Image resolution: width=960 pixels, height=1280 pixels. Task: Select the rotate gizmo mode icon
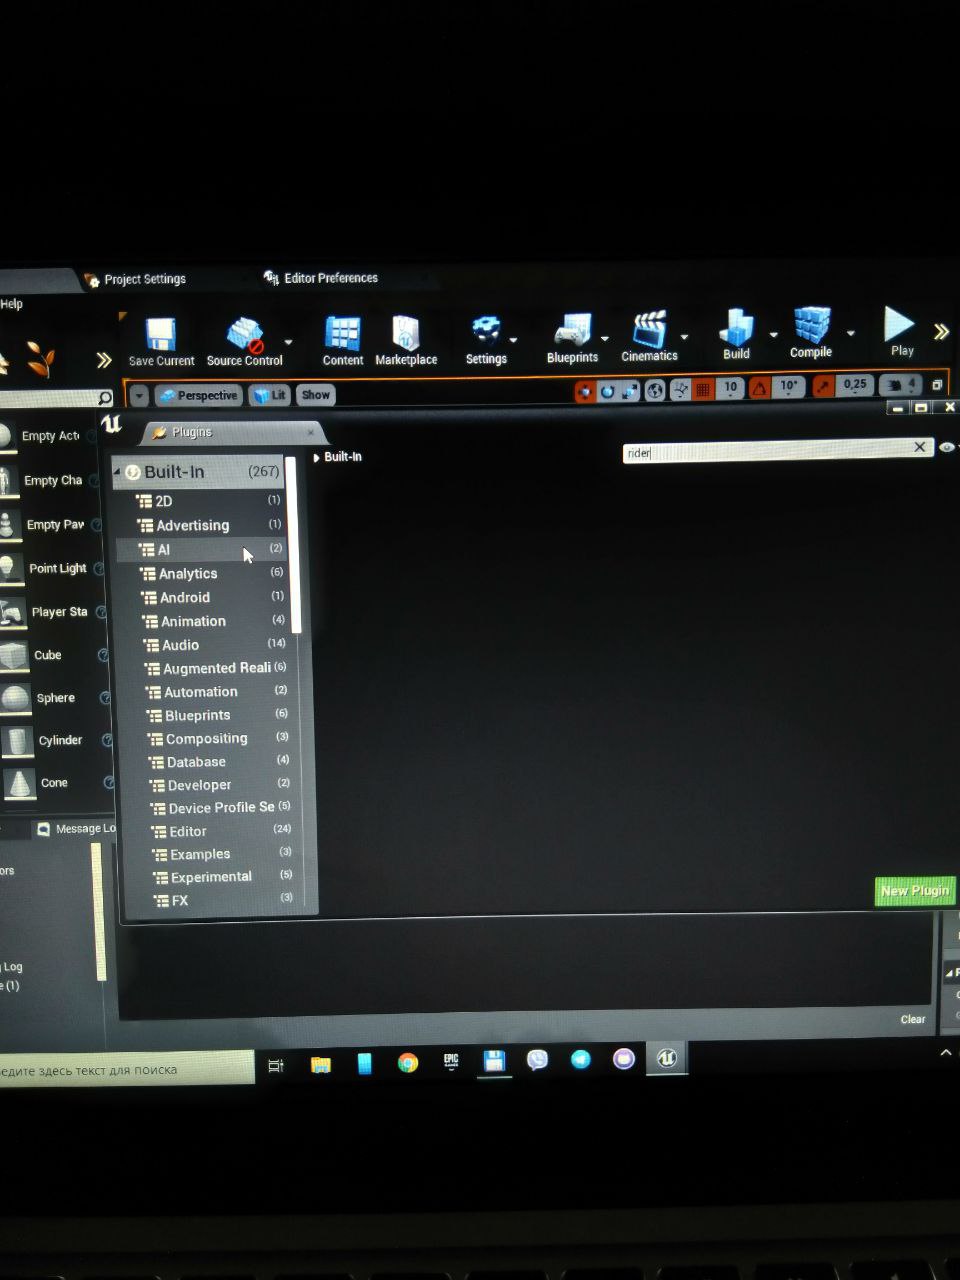(607, 391)
